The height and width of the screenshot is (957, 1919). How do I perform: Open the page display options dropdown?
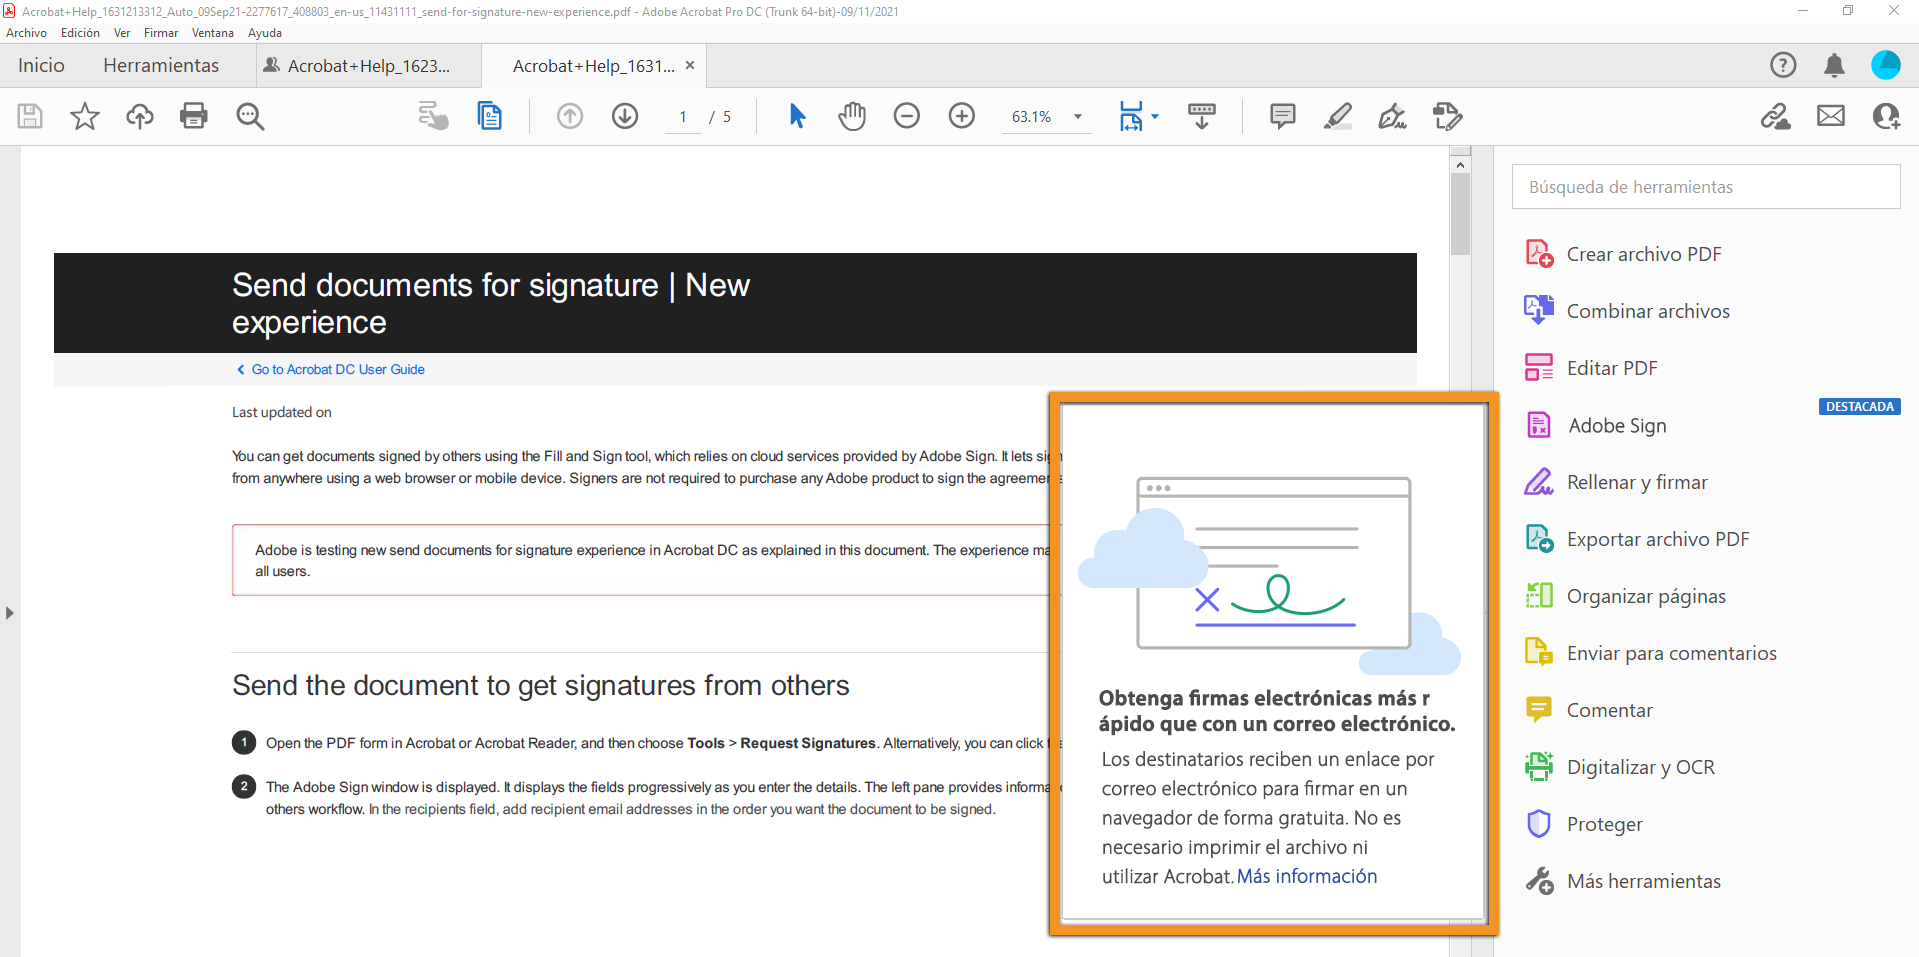click(x=1157, y=116)
